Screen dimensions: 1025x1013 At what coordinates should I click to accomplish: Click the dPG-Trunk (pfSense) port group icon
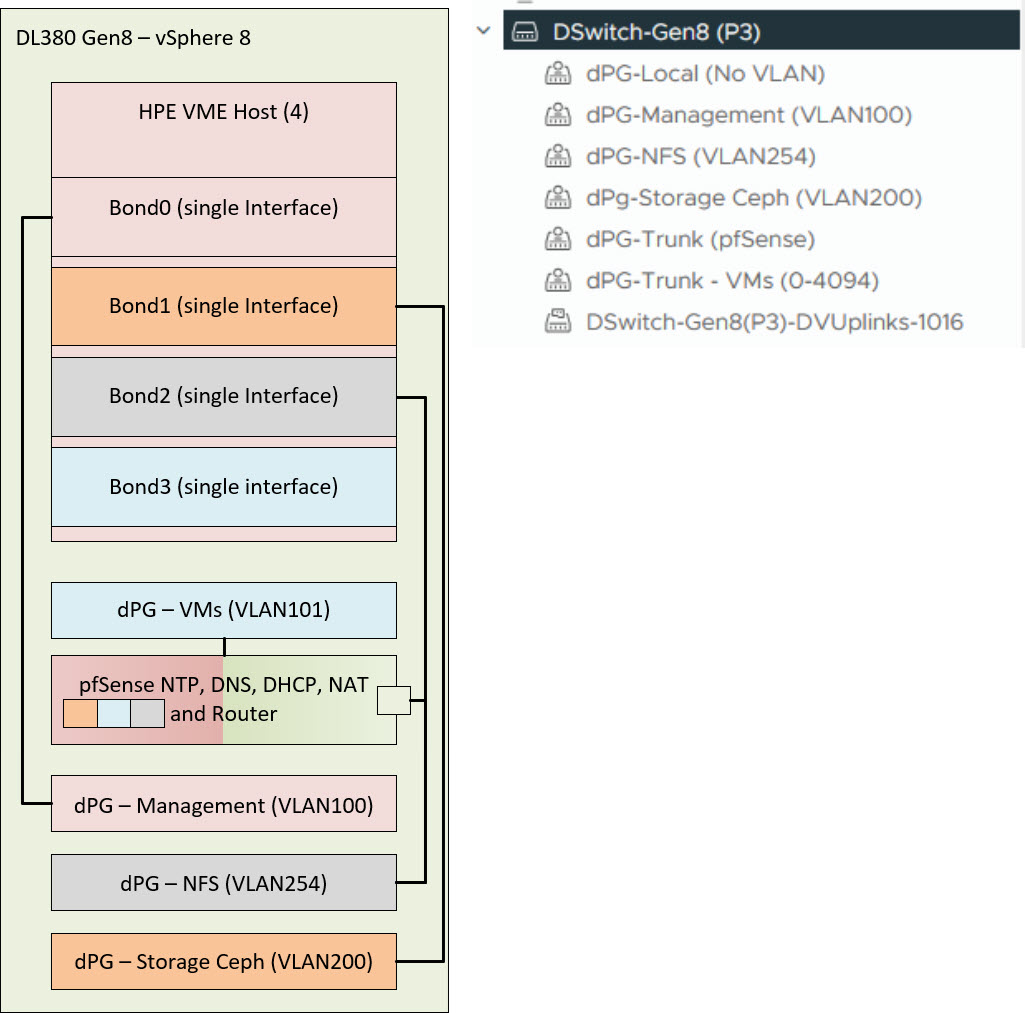pos(556,239)
